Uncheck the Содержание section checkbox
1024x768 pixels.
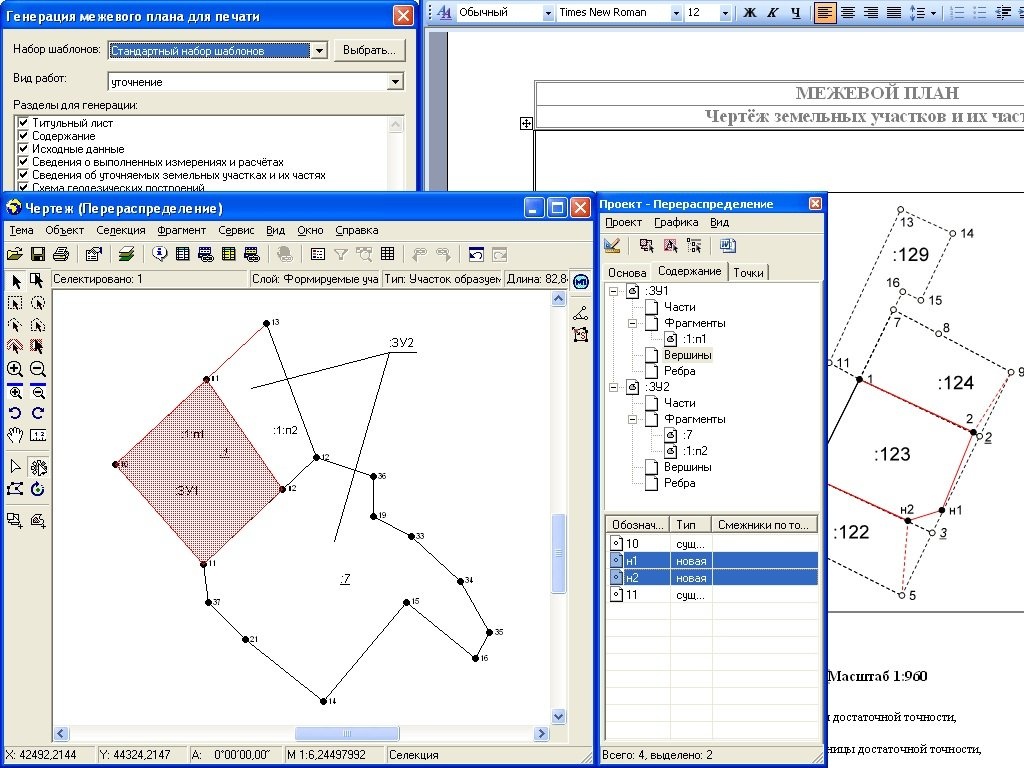[23, 136]
